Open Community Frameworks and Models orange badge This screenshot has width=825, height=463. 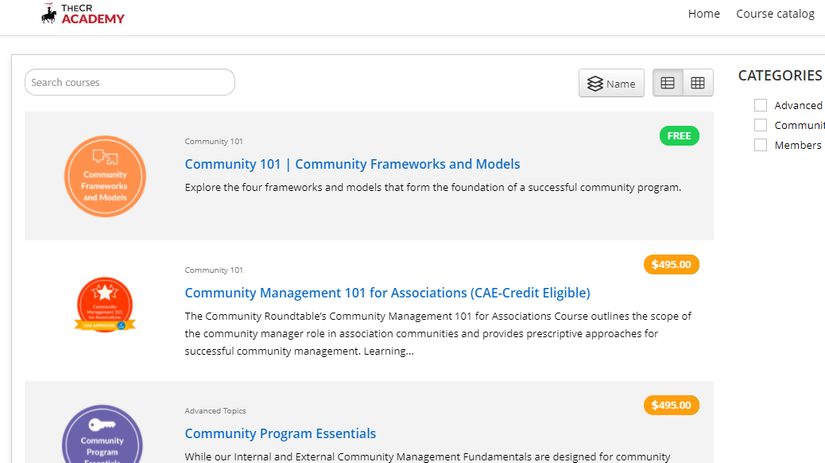tap(105, 176)
